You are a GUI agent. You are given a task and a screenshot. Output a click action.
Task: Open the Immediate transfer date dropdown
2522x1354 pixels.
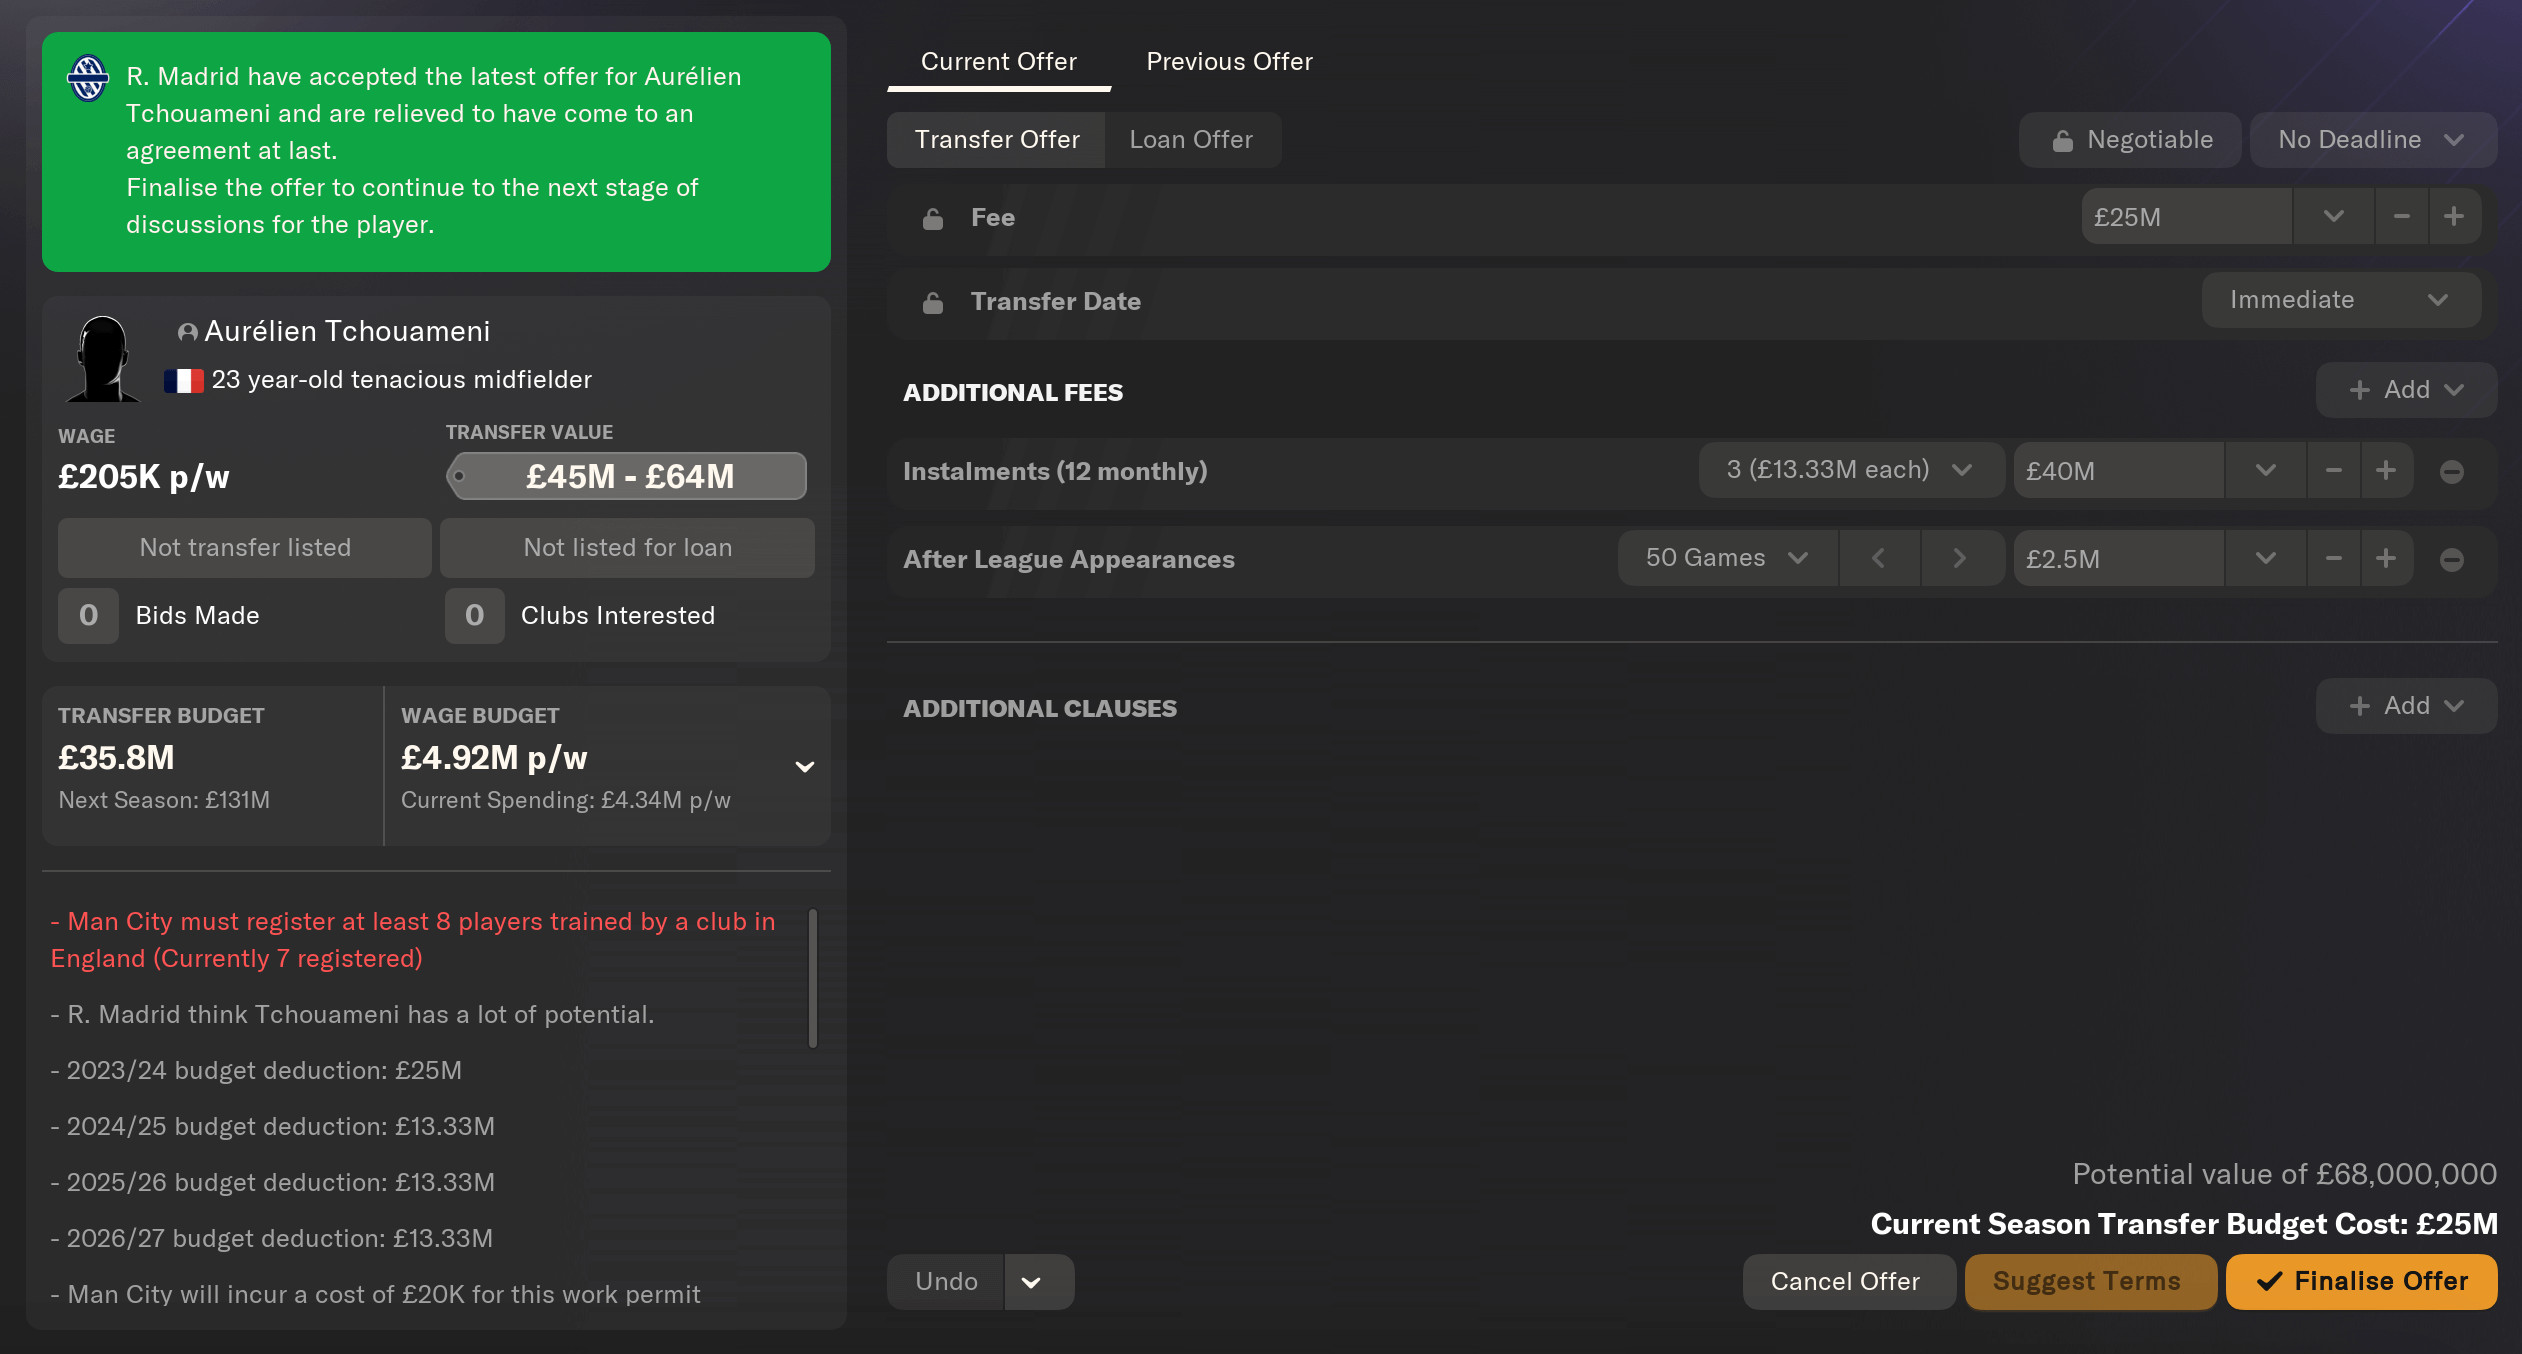tap(2340, 300)
